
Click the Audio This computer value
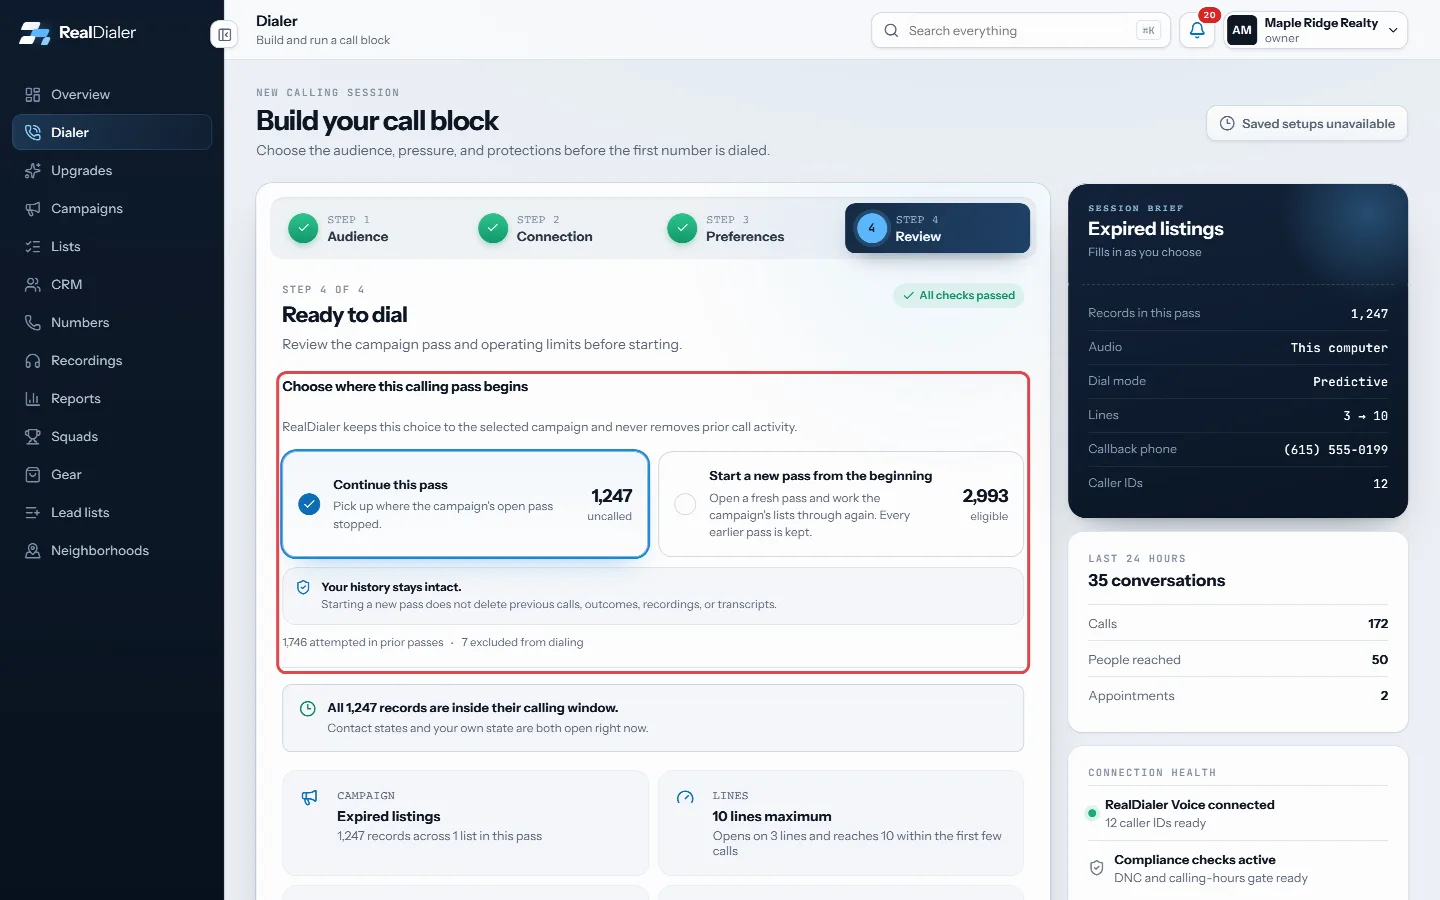(1339, 348)
